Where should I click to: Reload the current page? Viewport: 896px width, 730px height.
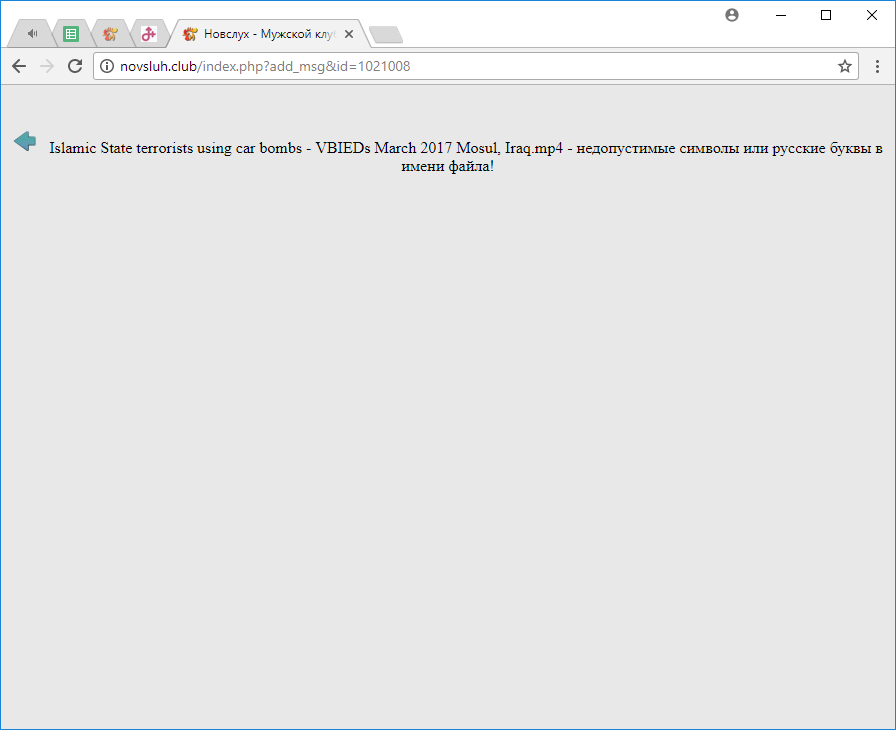(74, 66)
